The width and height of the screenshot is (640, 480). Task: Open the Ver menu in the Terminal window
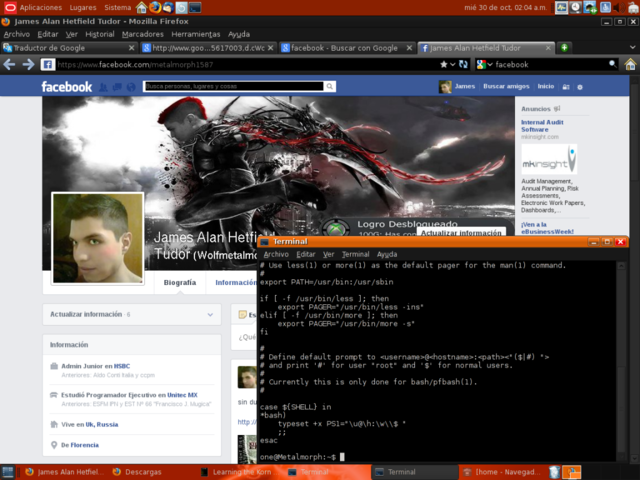pos(328,254)
